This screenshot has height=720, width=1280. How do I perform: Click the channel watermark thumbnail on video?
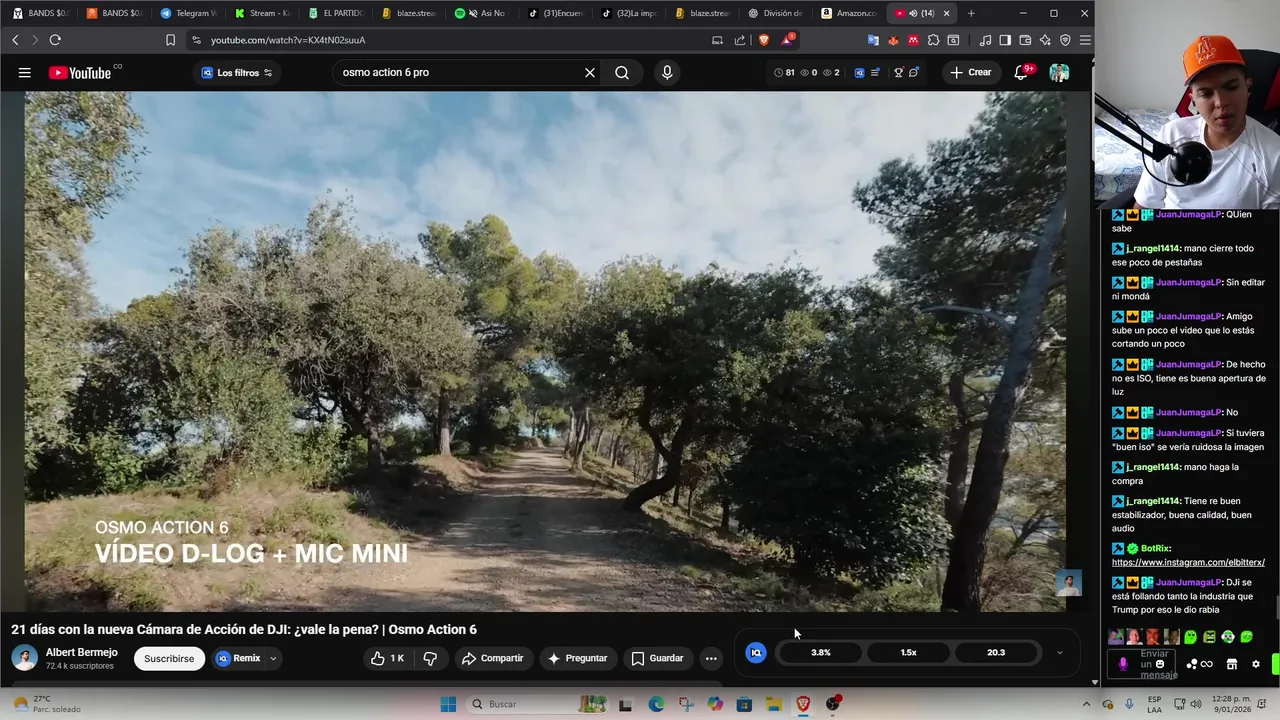point(1069,583)
